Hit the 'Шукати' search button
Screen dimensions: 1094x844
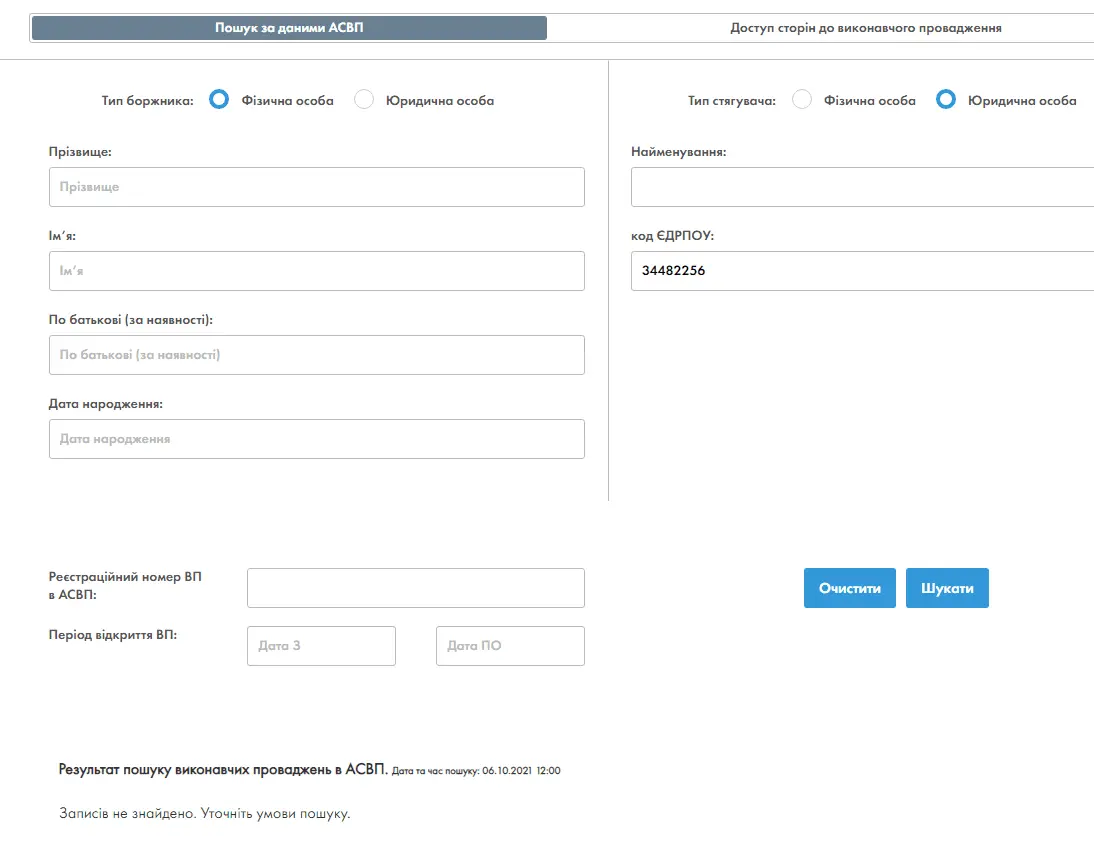pos(947,588)
